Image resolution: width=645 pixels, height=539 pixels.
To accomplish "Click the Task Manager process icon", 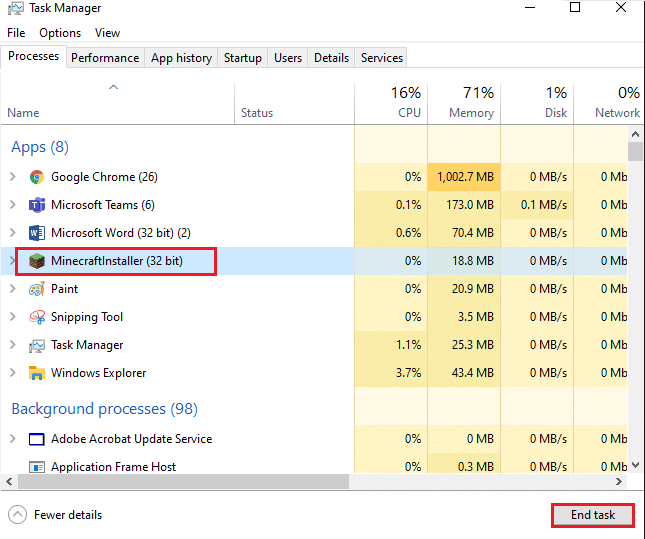I will coord(37,345).
